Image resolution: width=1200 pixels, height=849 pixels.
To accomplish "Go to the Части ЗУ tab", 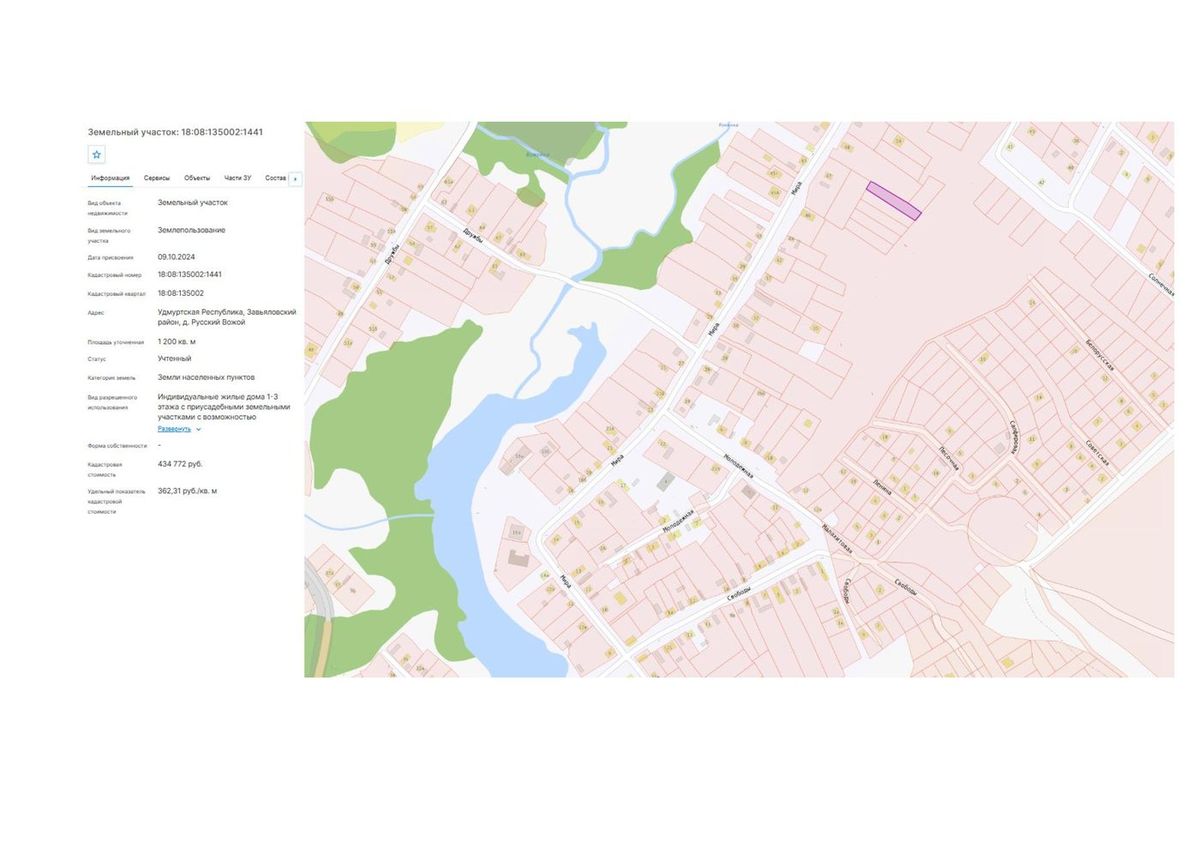I will coord(238,178).
